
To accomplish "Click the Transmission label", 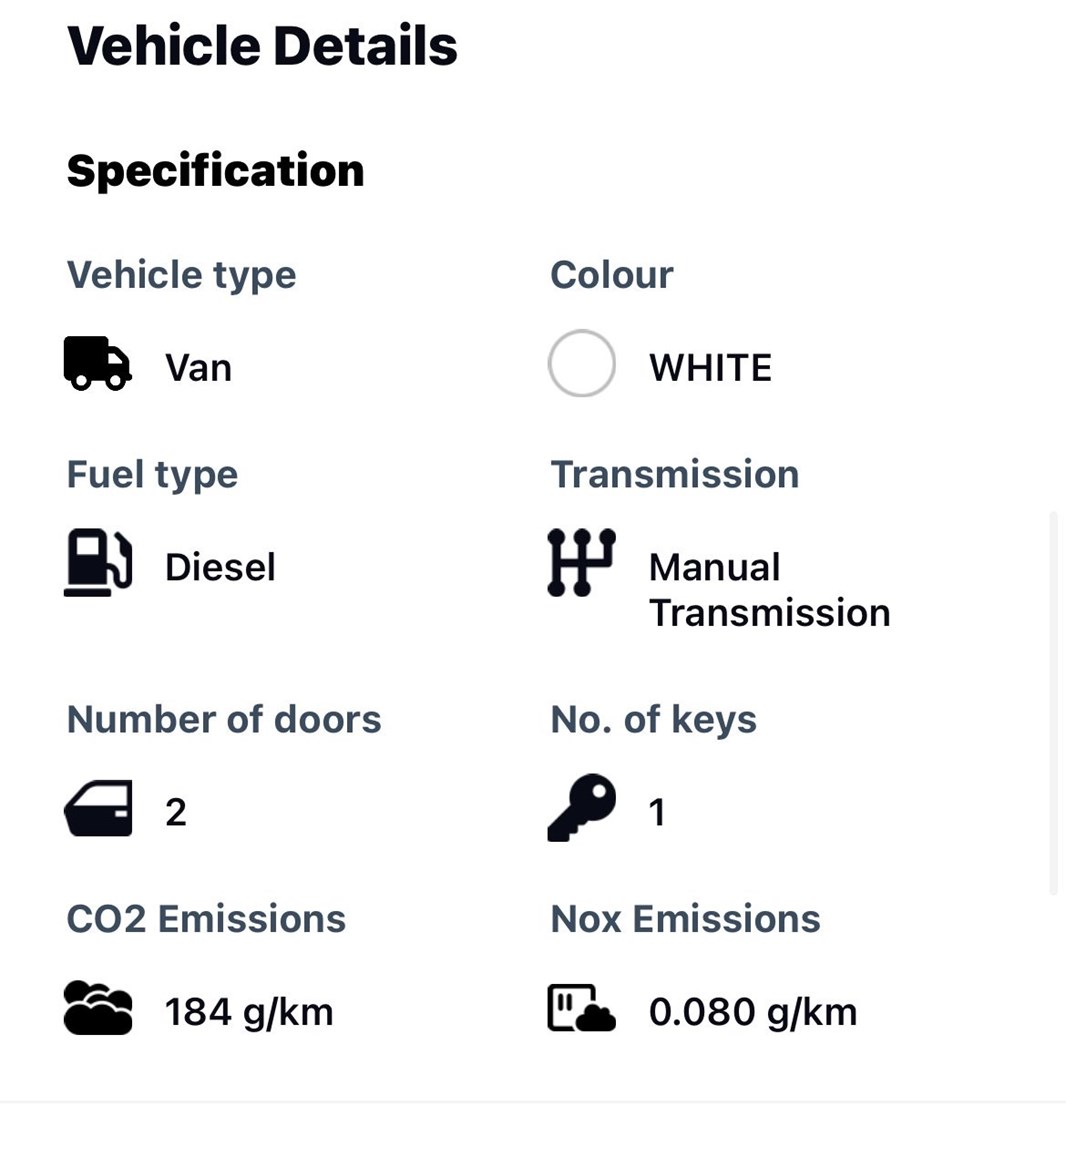I will [675, 474].
